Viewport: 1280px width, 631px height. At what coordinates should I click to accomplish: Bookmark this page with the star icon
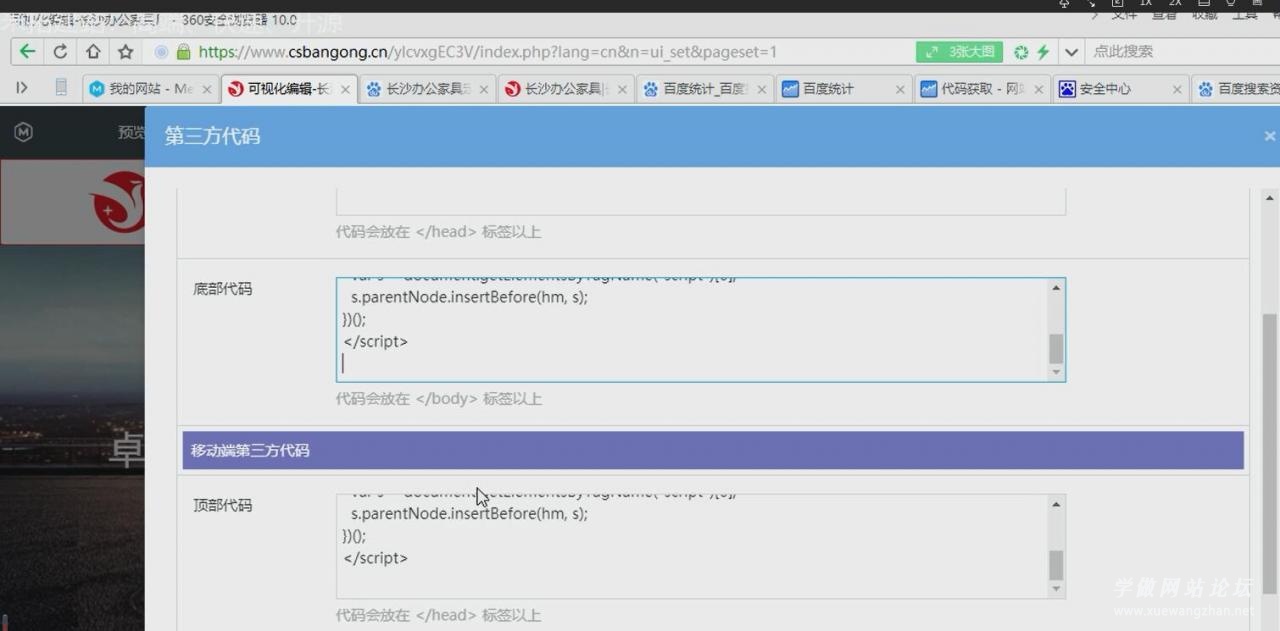126,52
